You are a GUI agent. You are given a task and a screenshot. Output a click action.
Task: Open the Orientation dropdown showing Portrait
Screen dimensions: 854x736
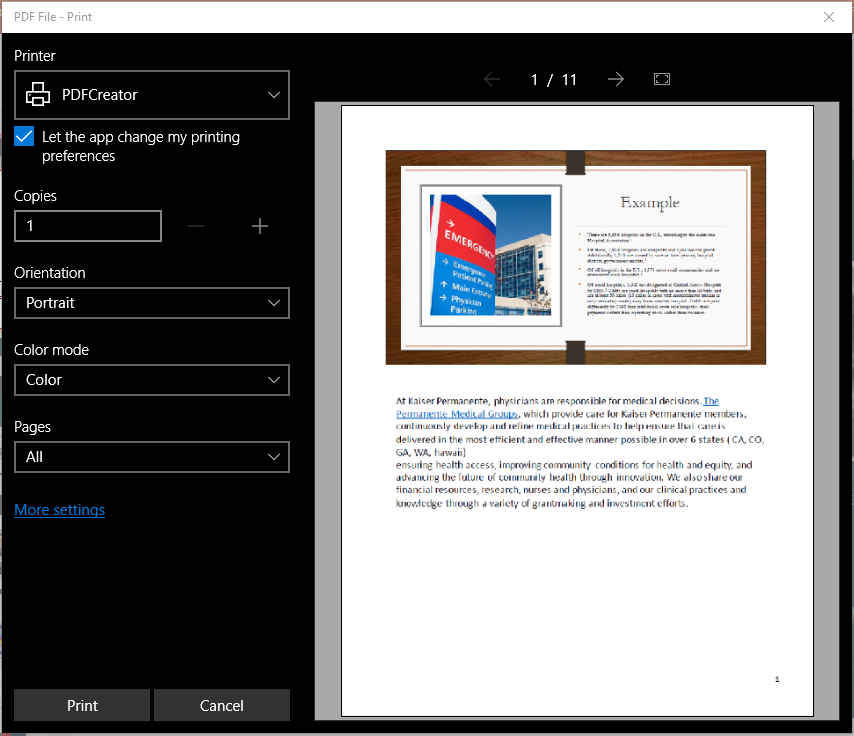pos(152,303)
